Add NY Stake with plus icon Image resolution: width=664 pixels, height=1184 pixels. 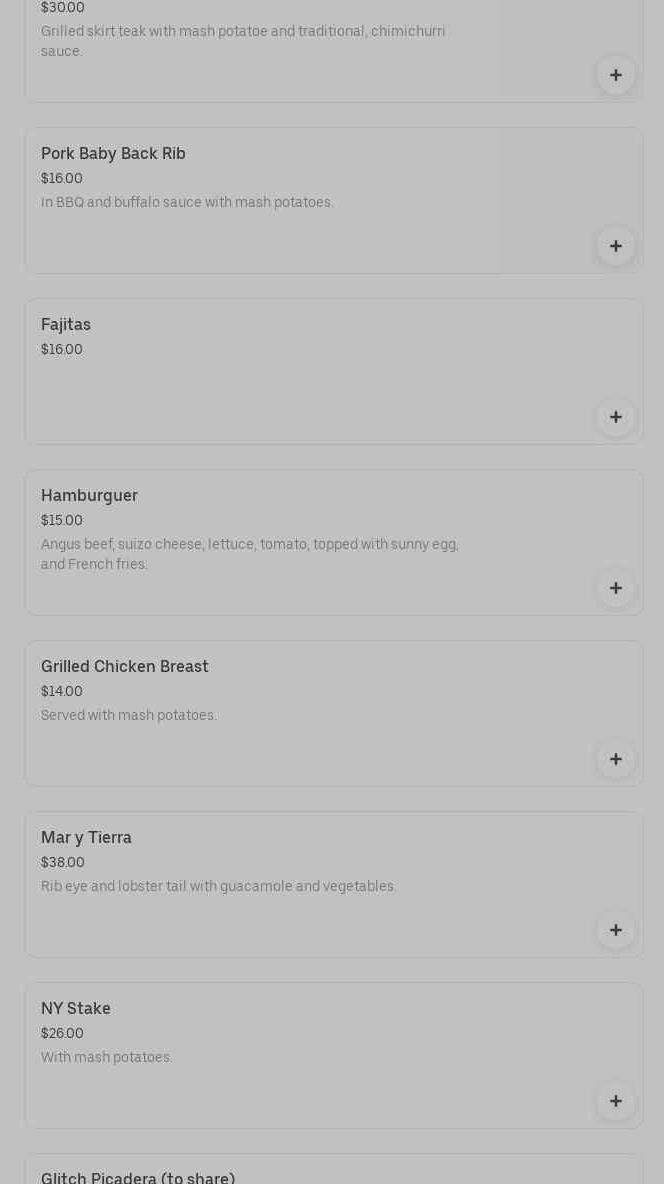click(x=615, y=1101)
